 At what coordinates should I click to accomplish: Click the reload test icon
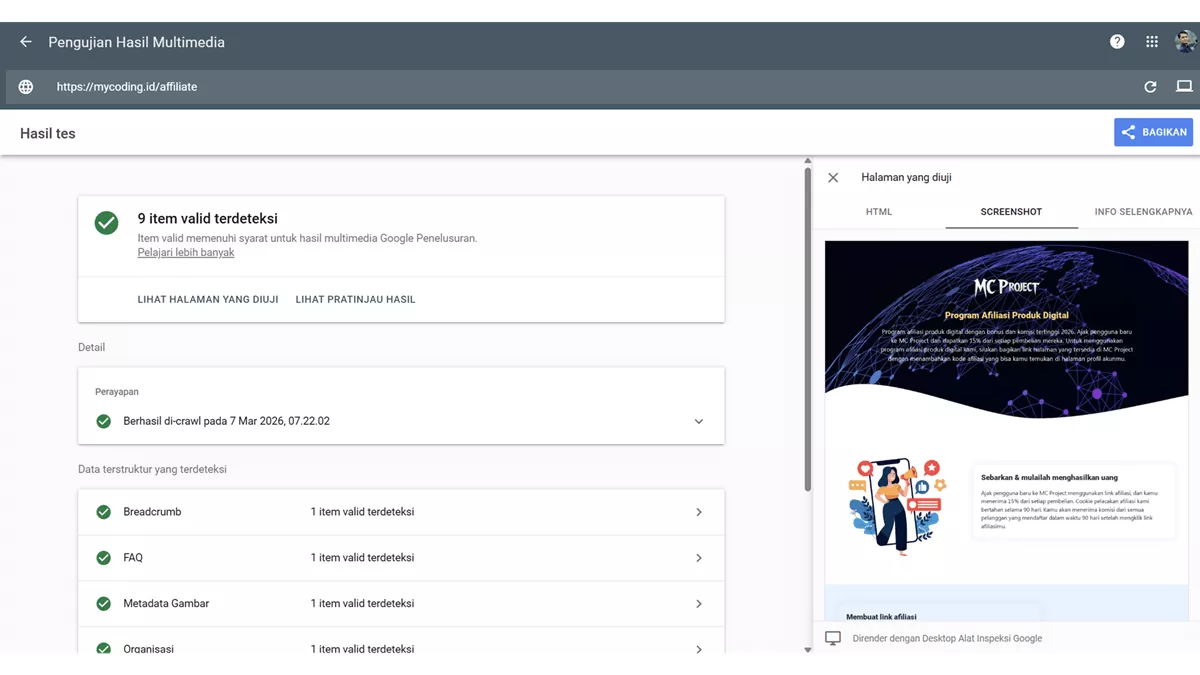click(x=1150, y=87)
